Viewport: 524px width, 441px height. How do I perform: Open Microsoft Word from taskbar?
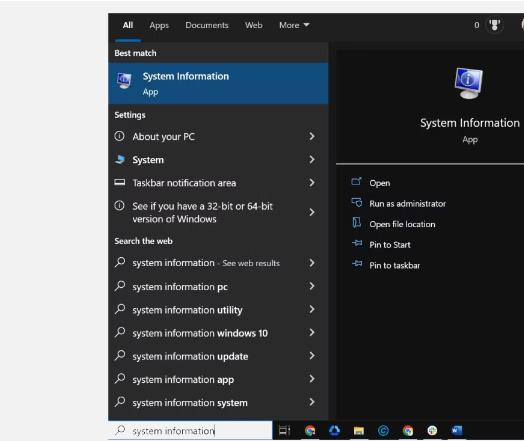pos(456,431)
